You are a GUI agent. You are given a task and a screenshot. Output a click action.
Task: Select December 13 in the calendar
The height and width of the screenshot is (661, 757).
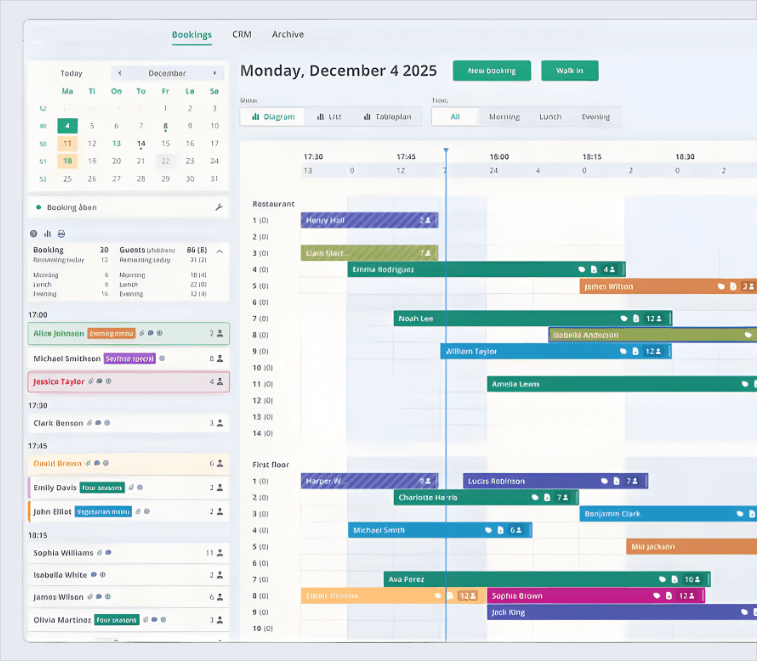116,143
